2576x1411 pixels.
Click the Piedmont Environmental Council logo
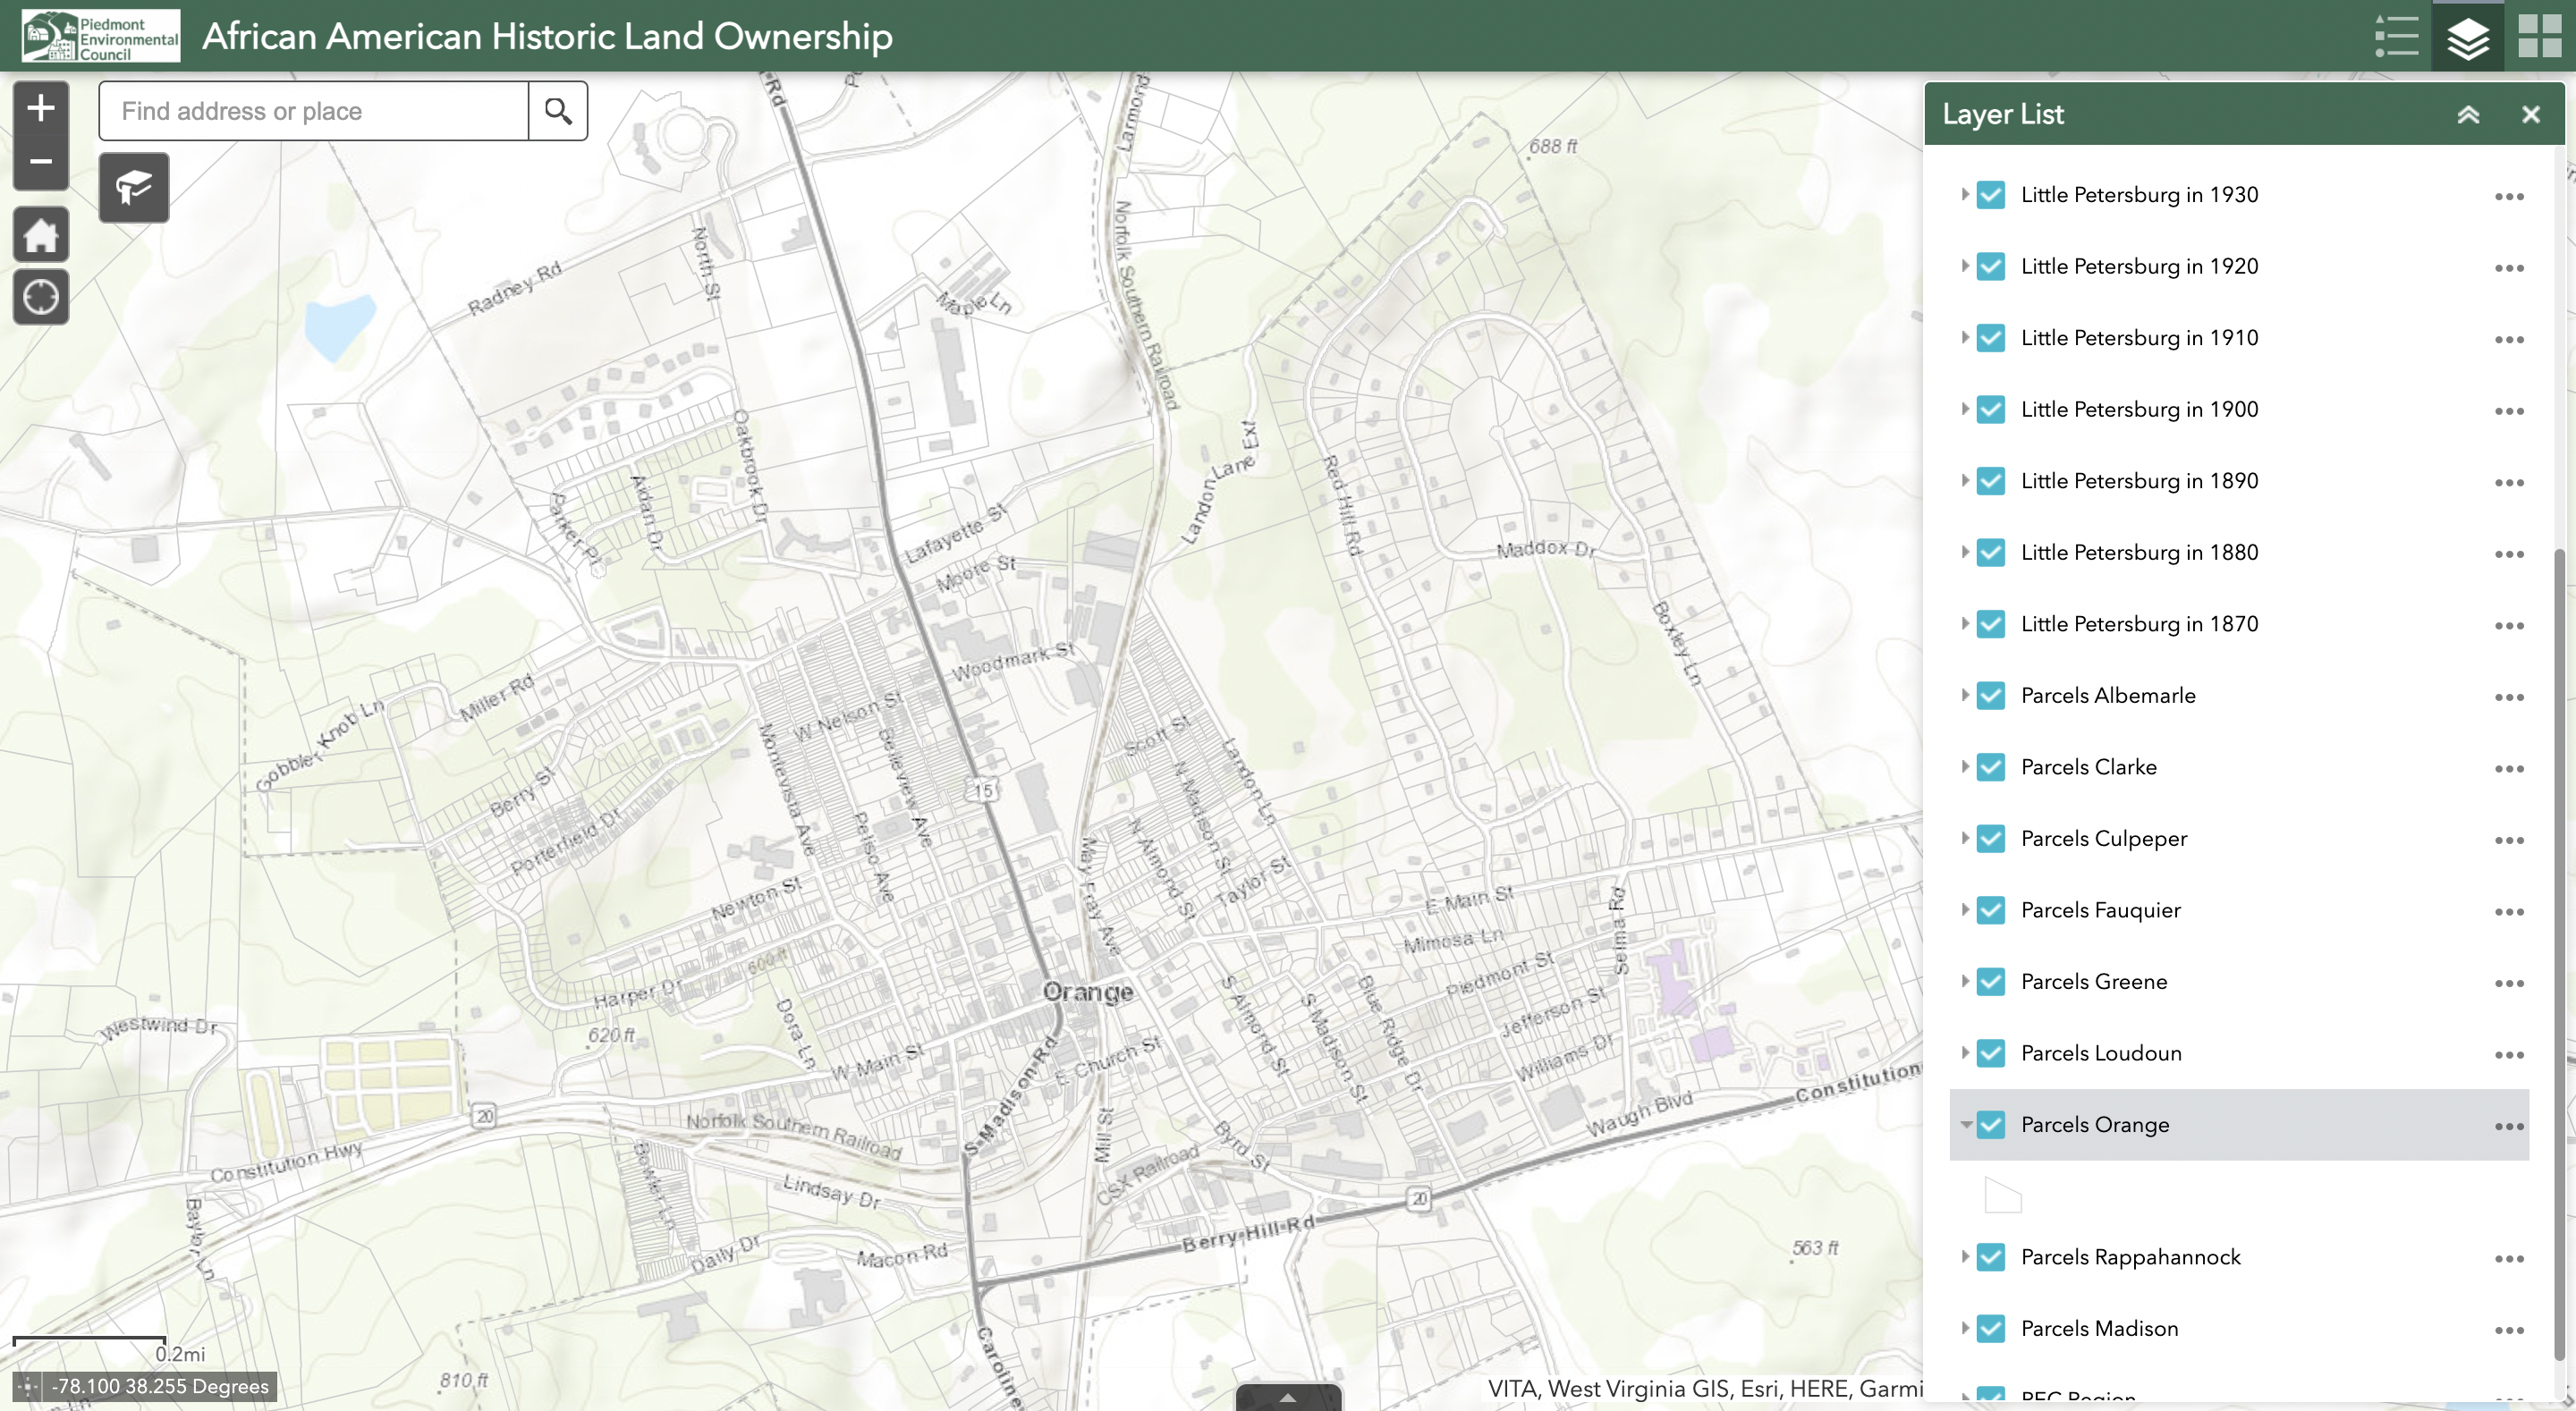coord(101,36)
